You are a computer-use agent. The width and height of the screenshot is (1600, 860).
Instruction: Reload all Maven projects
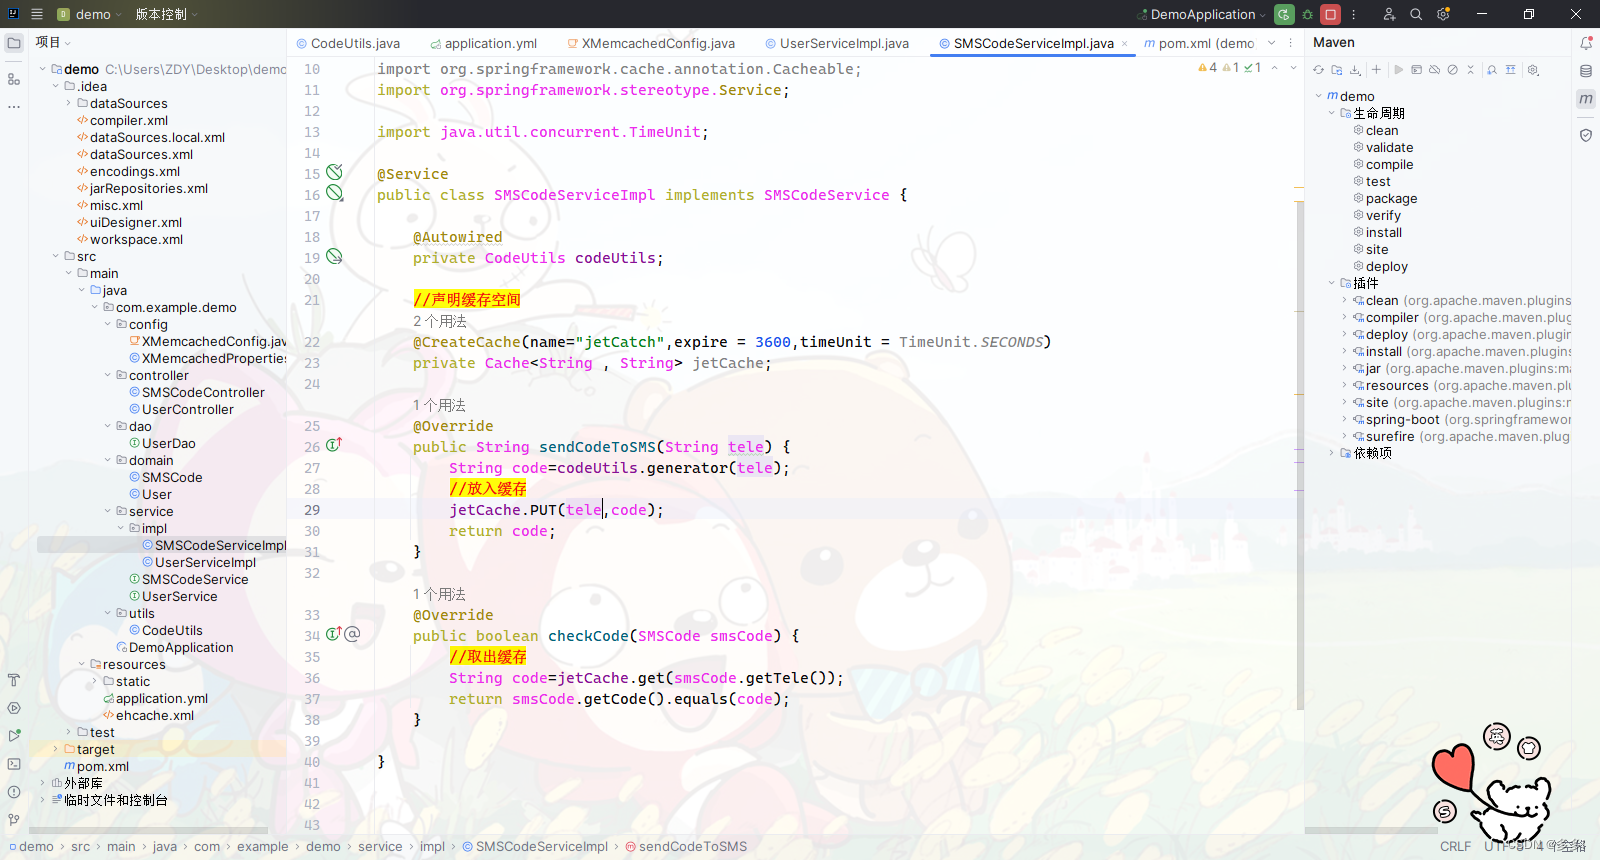click(1319, 70)
